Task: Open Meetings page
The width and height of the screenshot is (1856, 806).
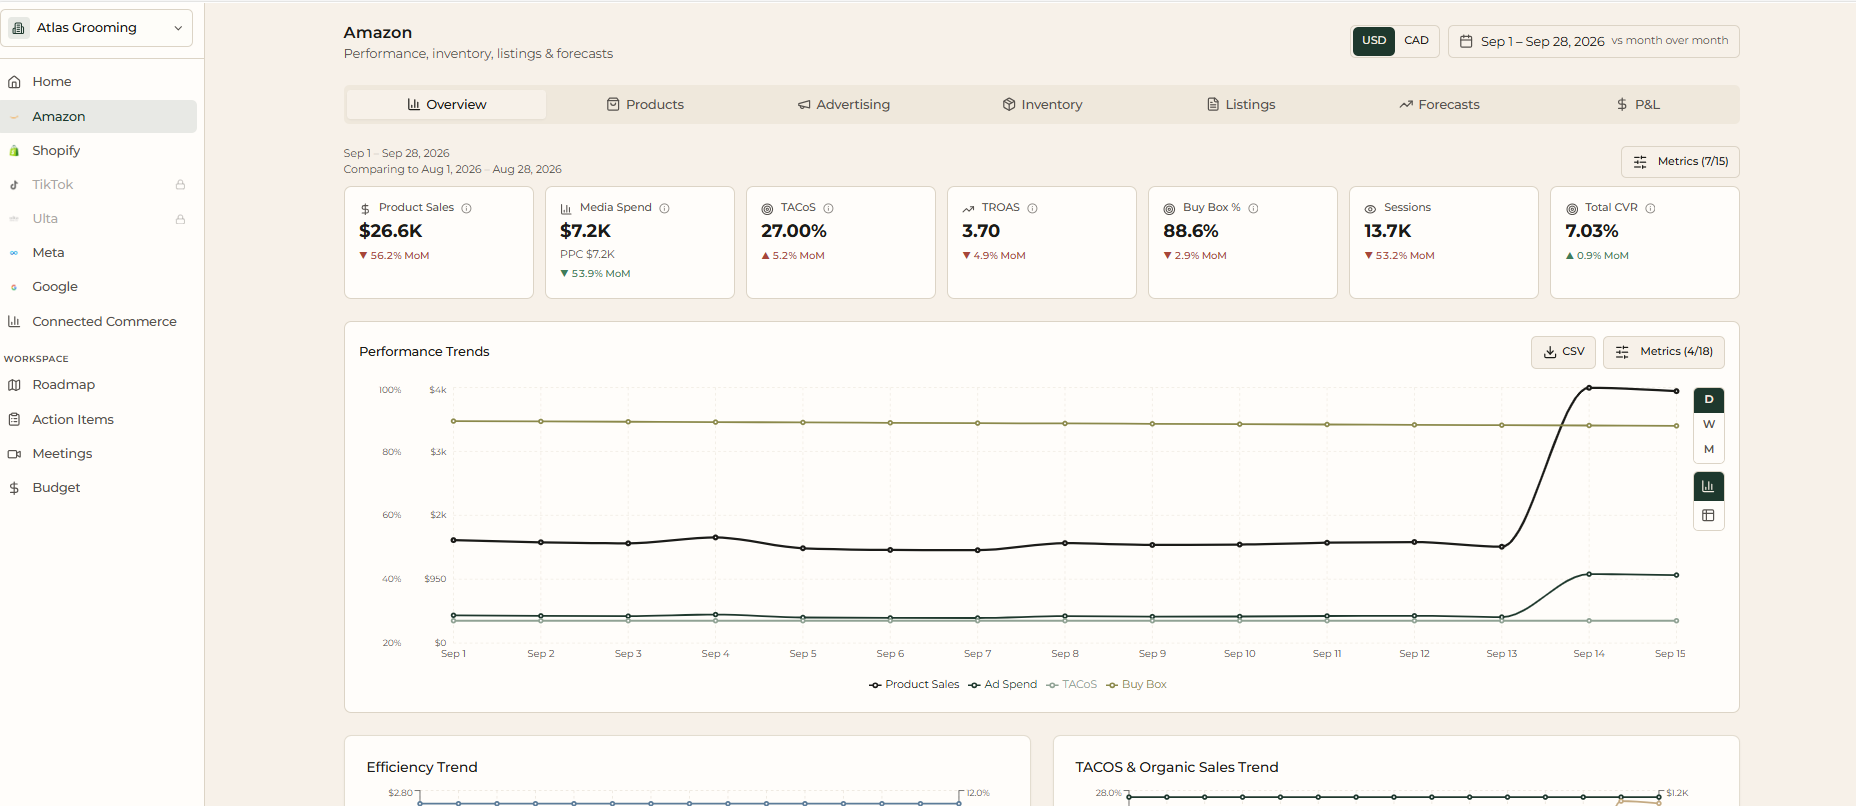Action: 98,453
